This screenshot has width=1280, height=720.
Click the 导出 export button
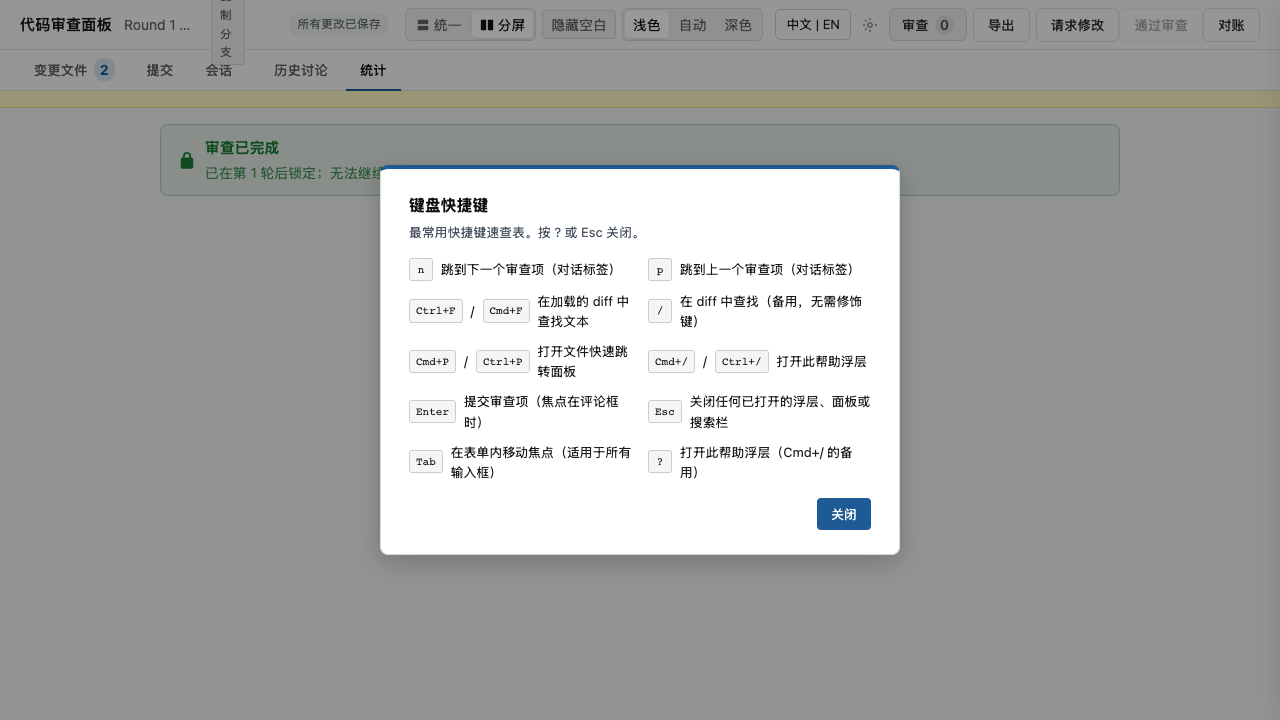[1001, 25]
